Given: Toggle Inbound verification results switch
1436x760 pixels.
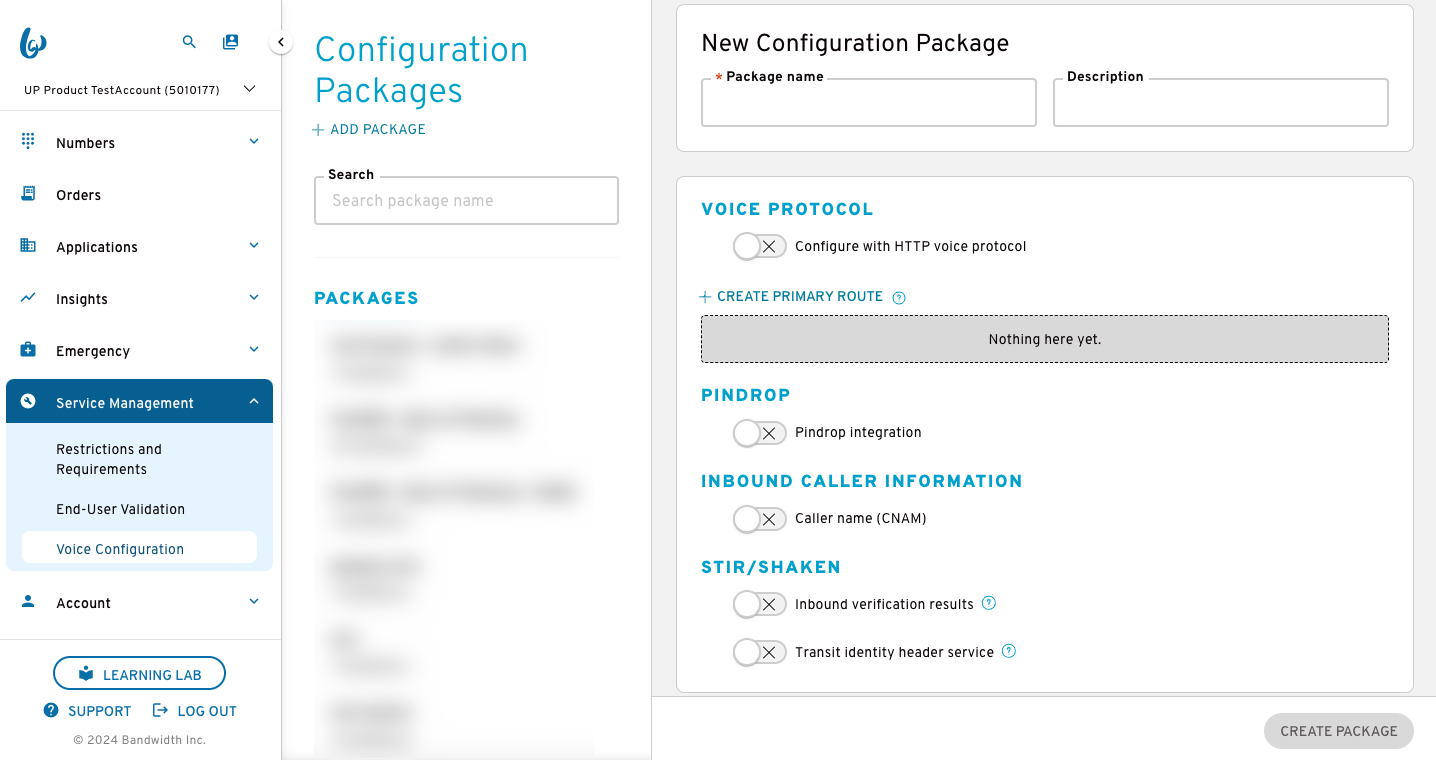Looking at the screenshot, I should pyautogui.click(x=760, y=604).
